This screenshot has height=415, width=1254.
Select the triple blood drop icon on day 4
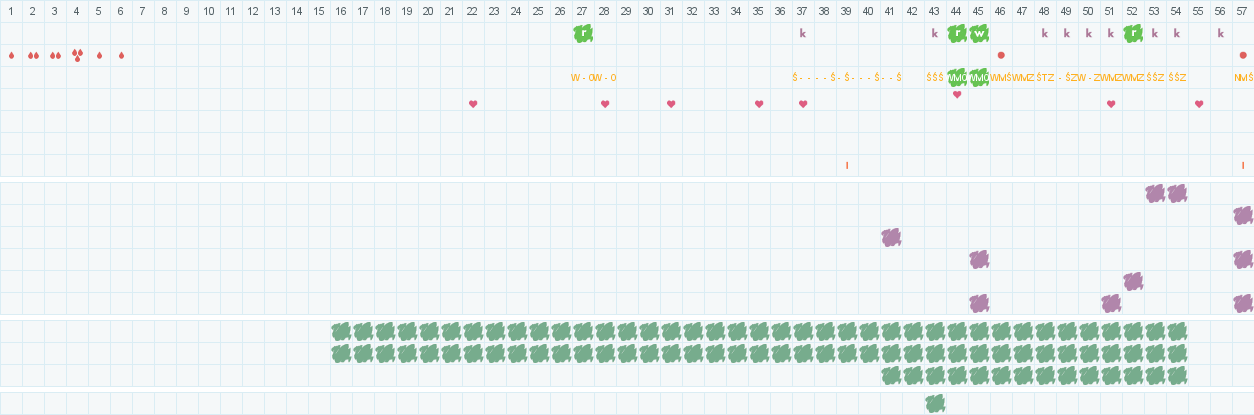click(x=77, y=55)
